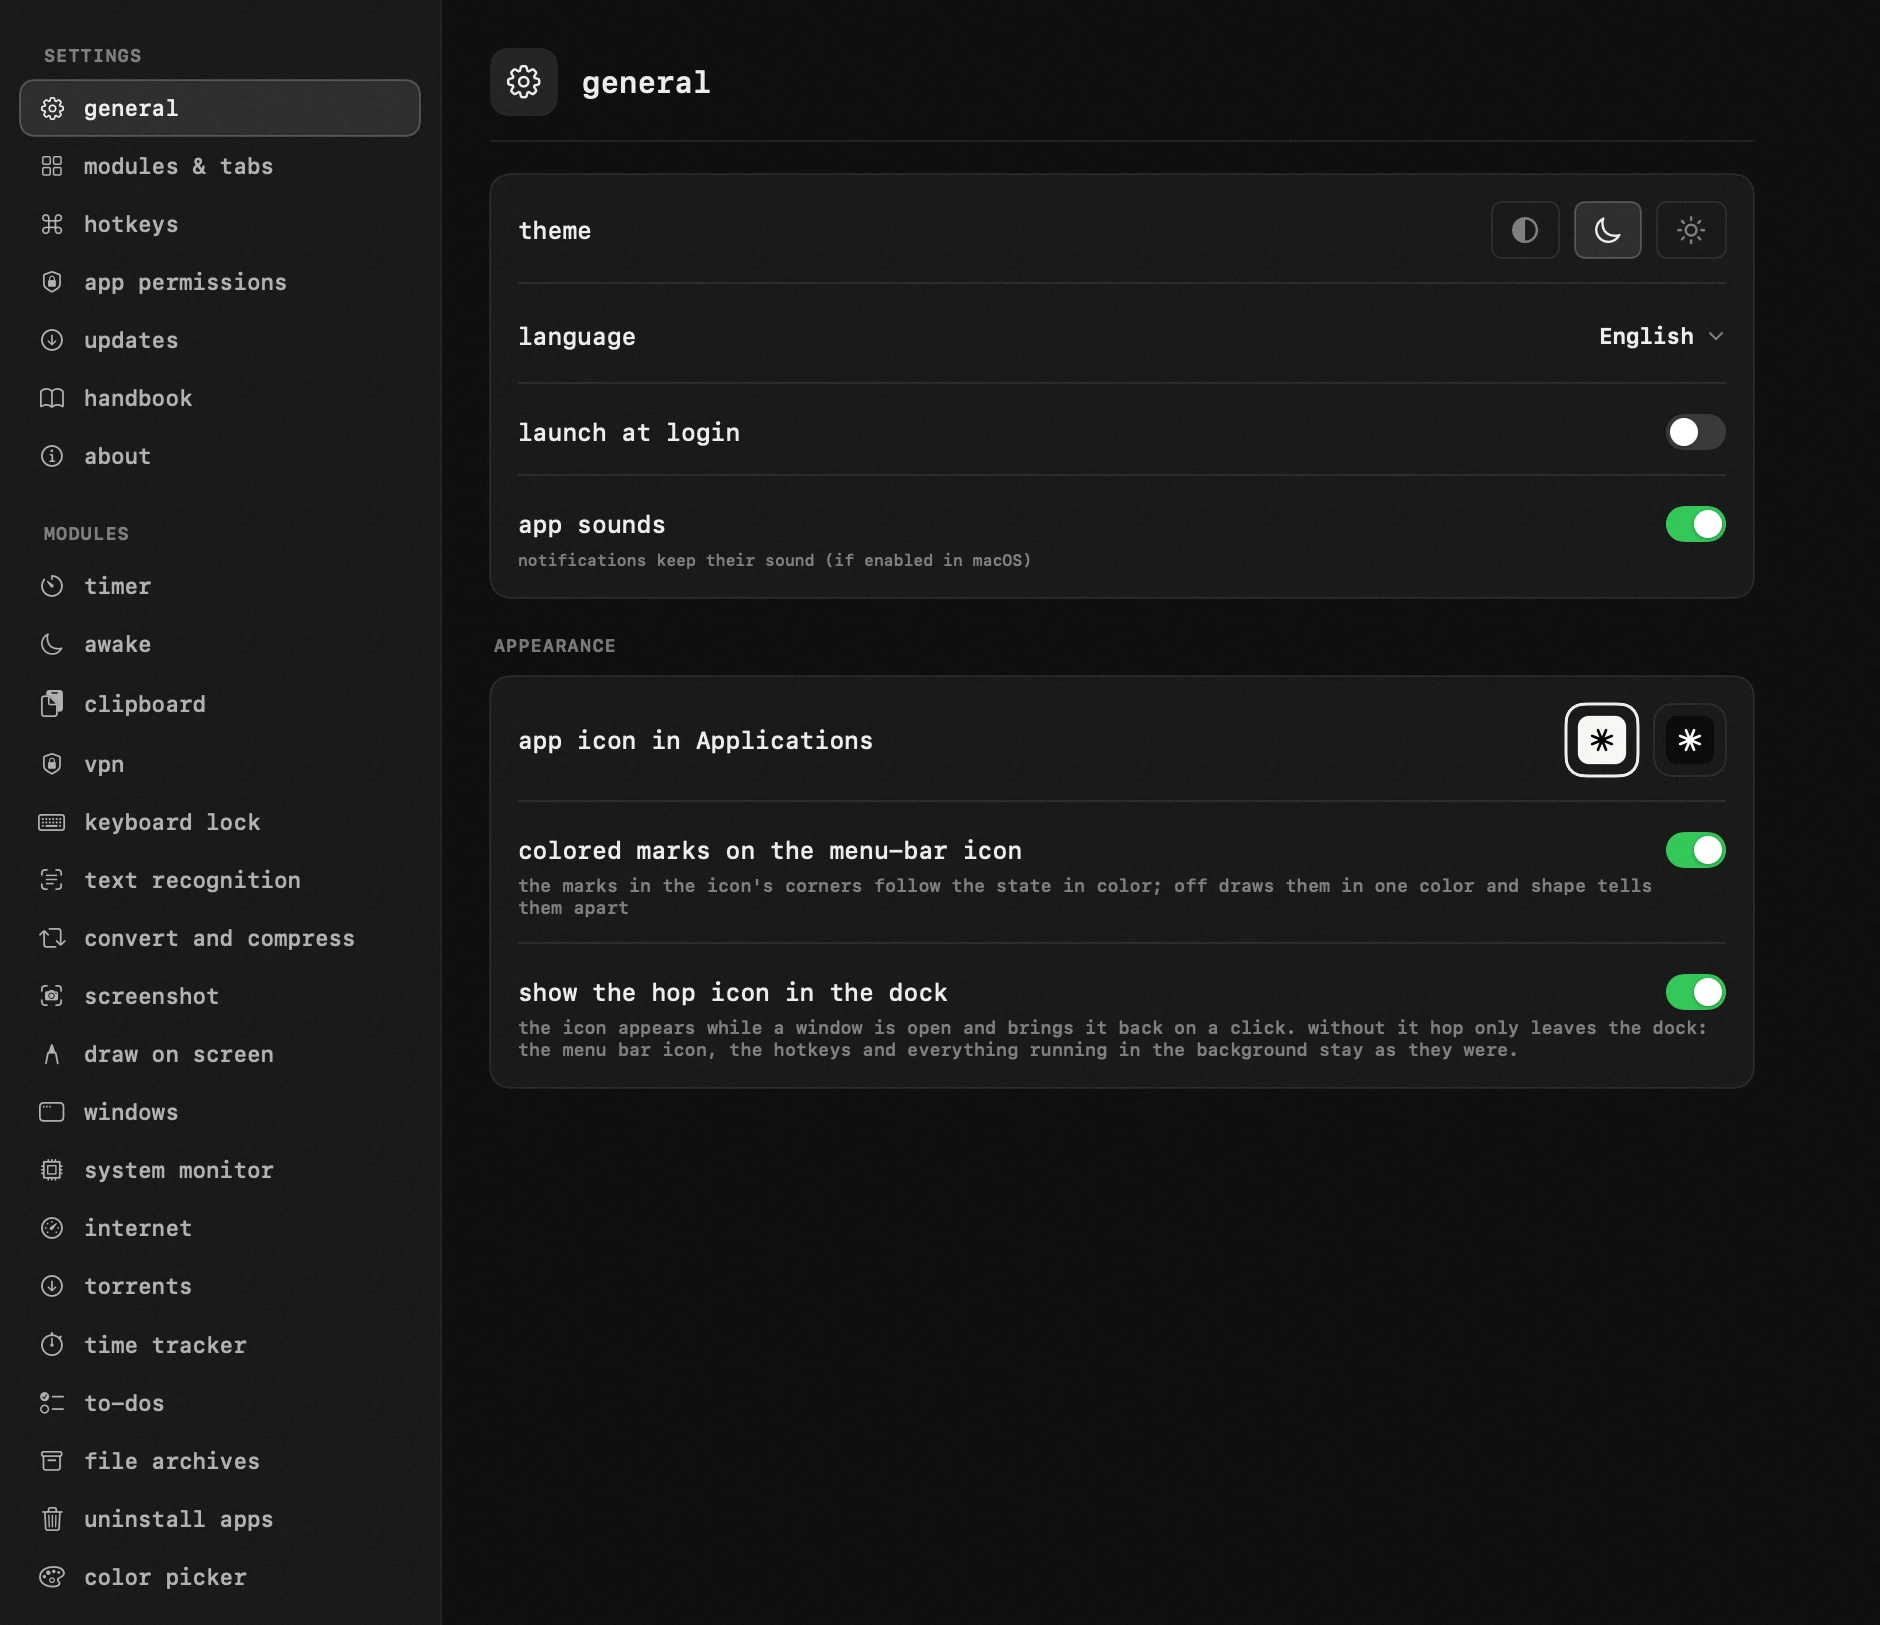Viewport: 1880px width, 1625px height.
Task: Open the English language dropdown
Action: 1661,336
